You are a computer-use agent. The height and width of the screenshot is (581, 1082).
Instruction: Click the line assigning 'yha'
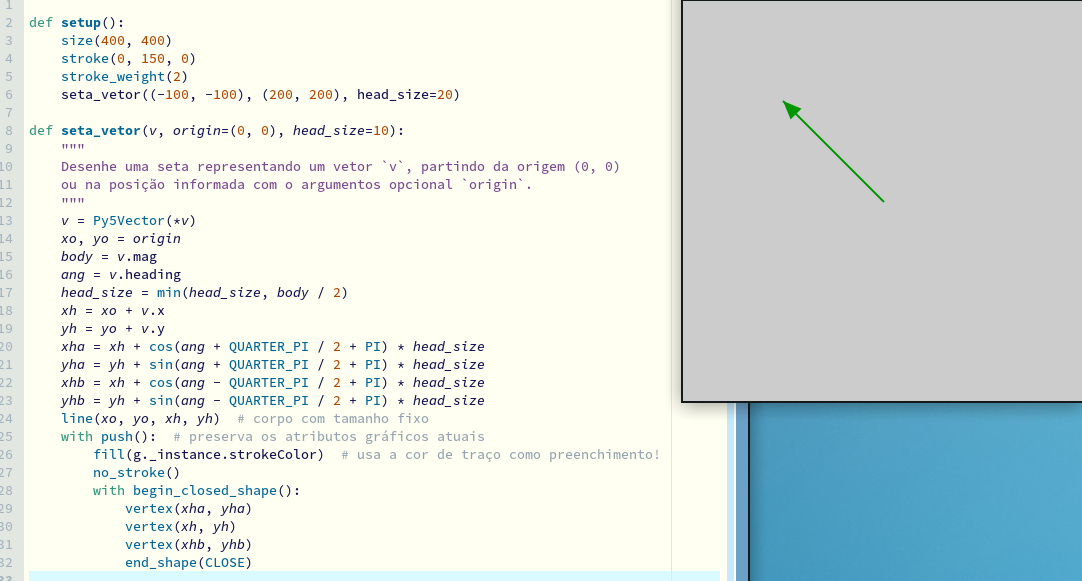click(x=273, y=364)
